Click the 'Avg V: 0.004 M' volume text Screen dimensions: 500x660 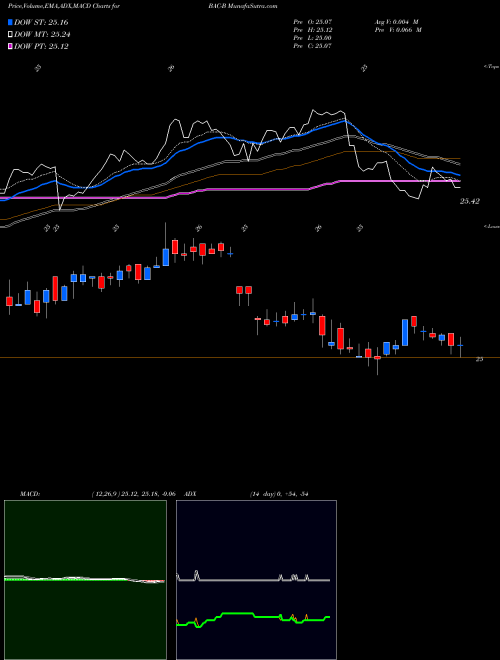tap(396, 22)
